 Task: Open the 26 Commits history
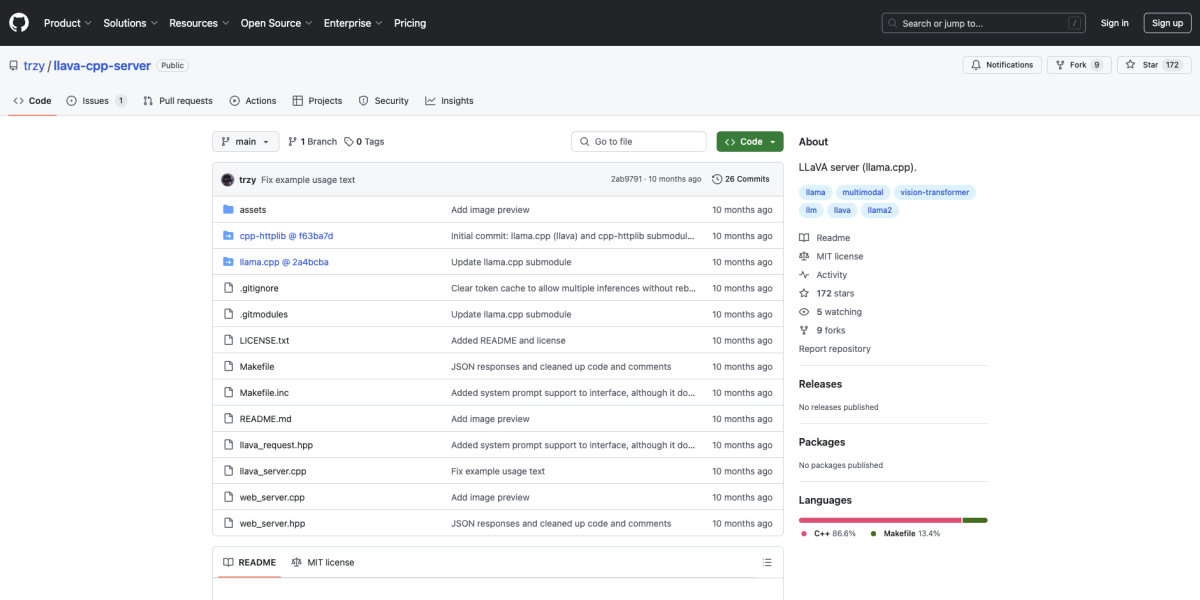741,180
